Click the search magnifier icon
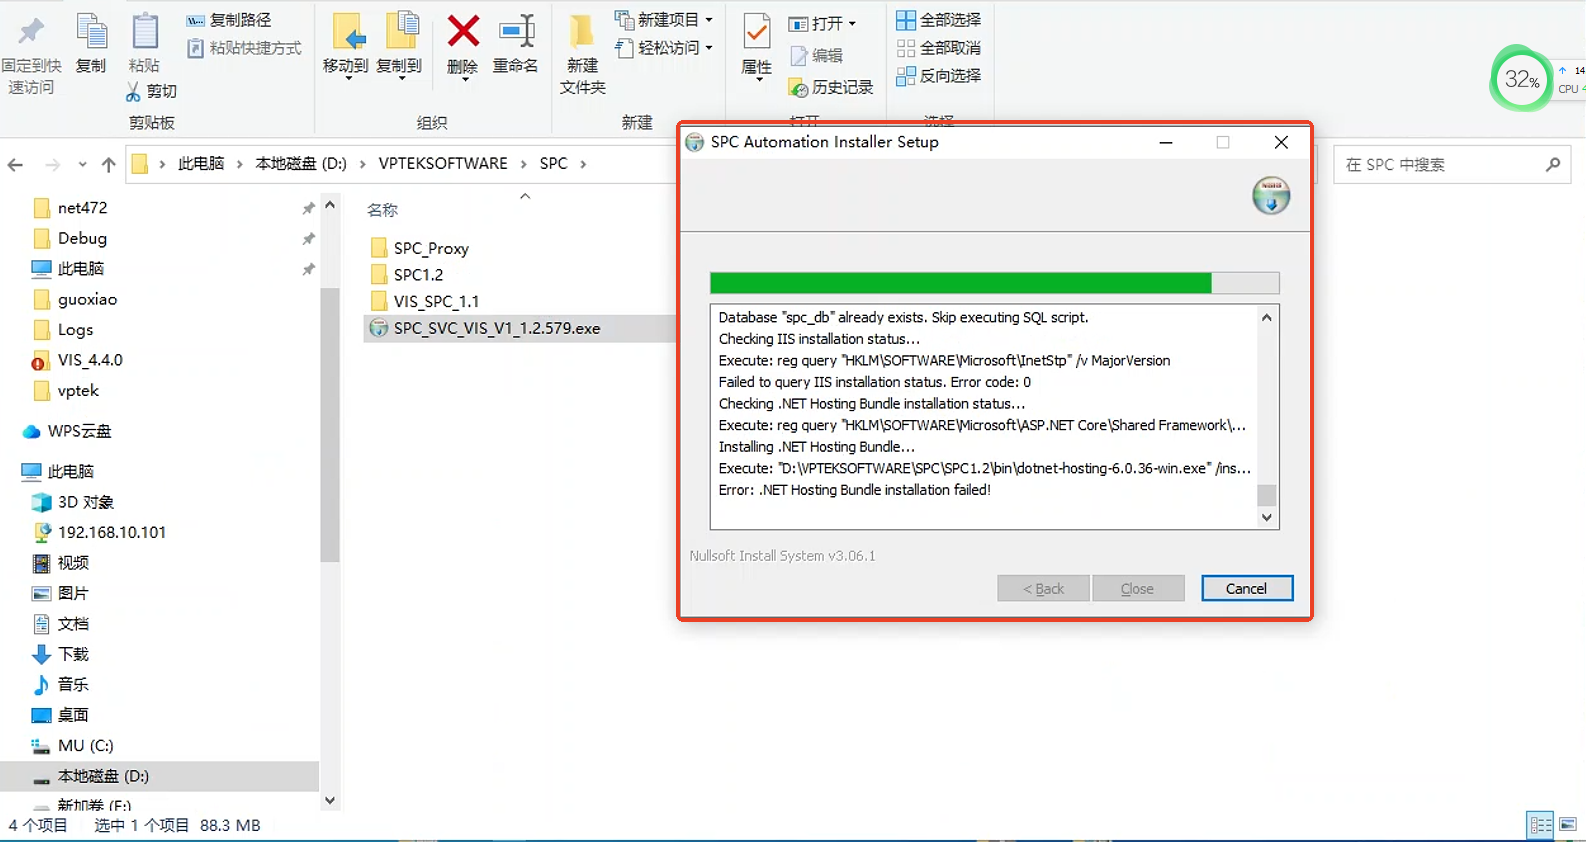The width and height of the screenshot is (1586, 842). coord(1552,164)
